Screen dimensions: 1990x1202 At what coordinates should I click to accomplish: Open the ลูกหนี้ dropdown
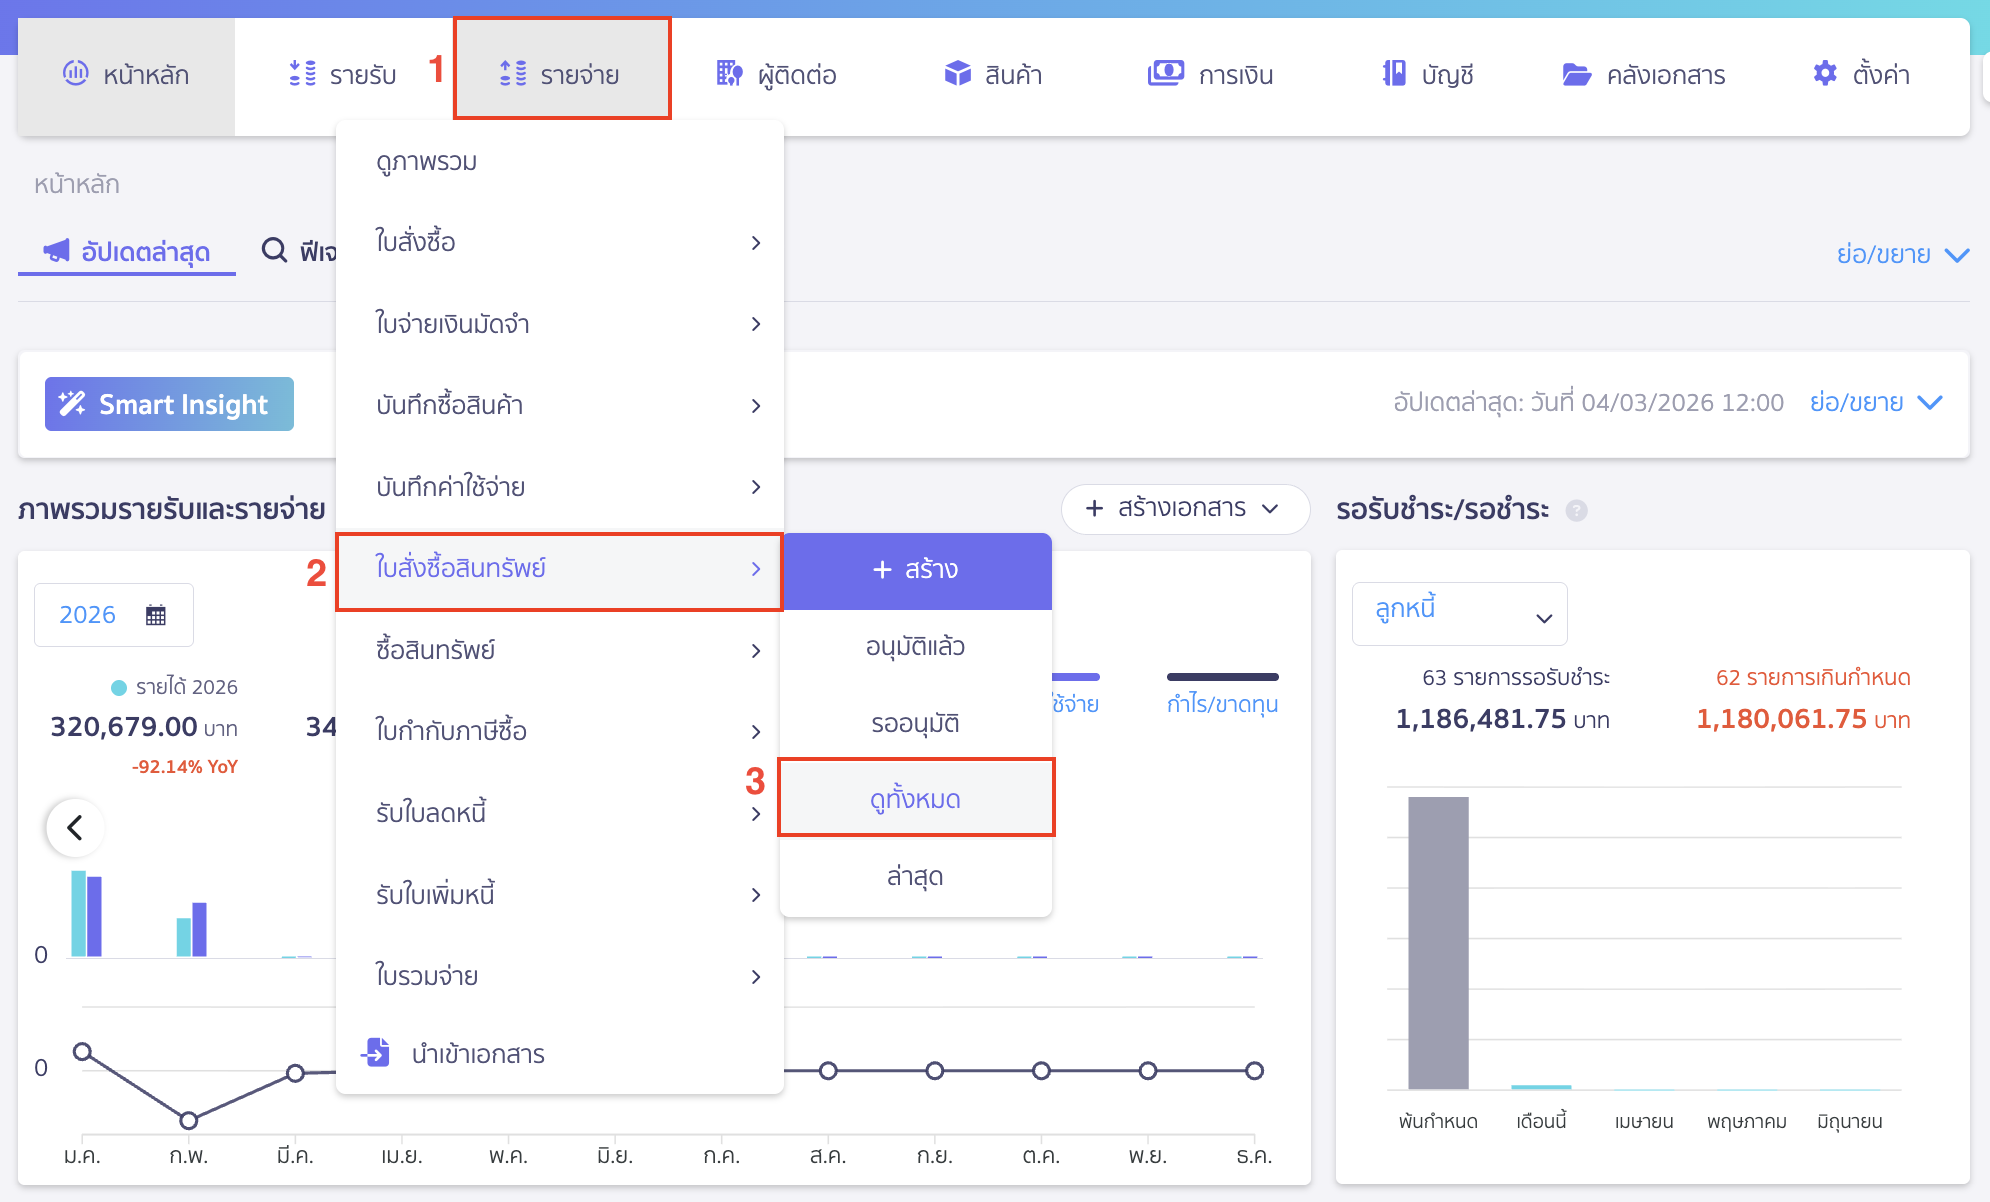pyautogui.click(x=1459, y=613)
